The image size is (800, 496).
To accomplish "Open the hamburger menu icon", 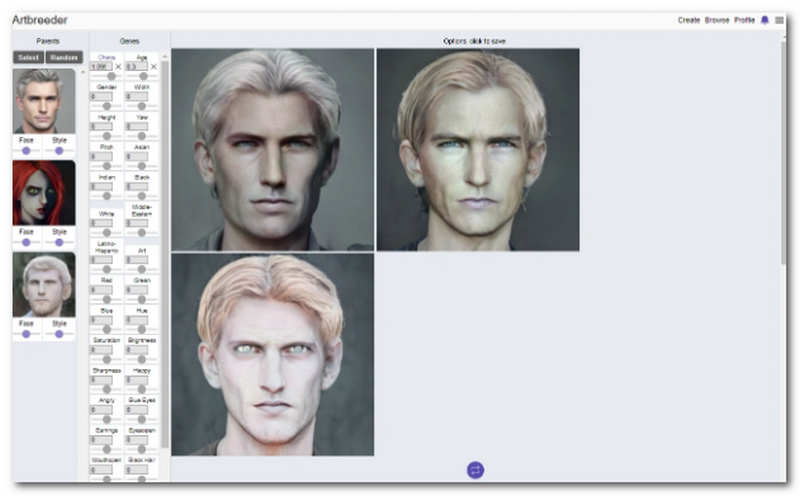I will click(x=779, y=20).
